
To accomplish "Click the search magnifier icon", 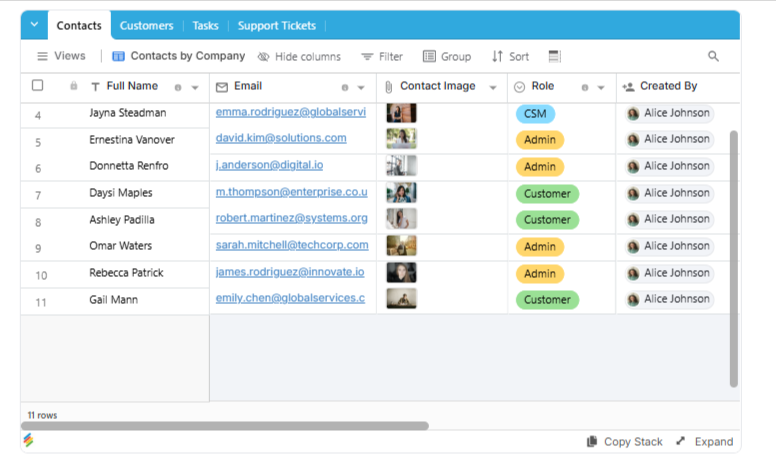I will (x=713, y=56).
